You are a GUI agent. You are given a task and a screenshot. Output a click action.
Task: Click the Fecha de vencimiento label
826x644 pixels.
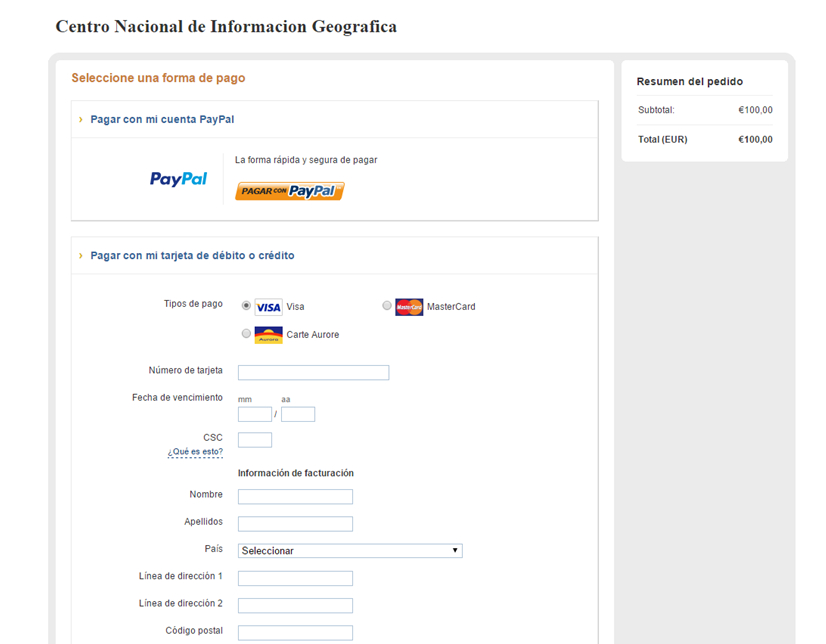coord(178,398)
